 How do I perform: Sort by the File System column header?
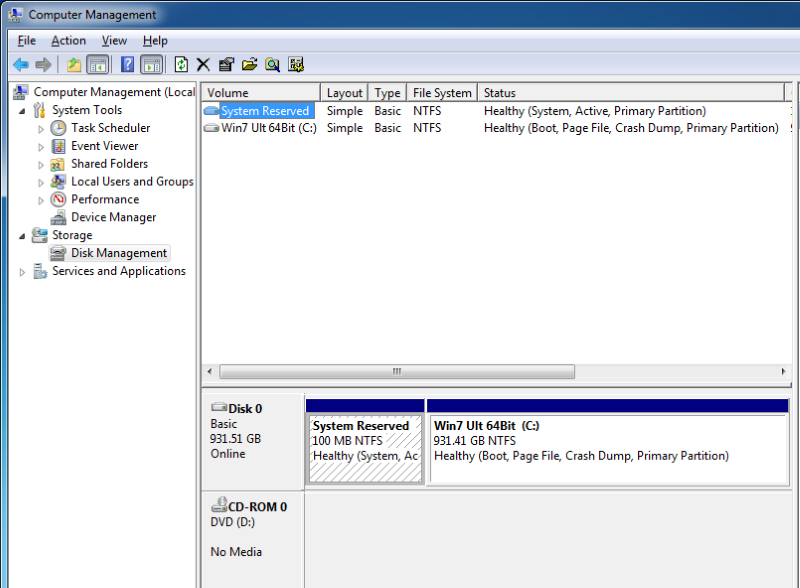(x=442, y=92)
